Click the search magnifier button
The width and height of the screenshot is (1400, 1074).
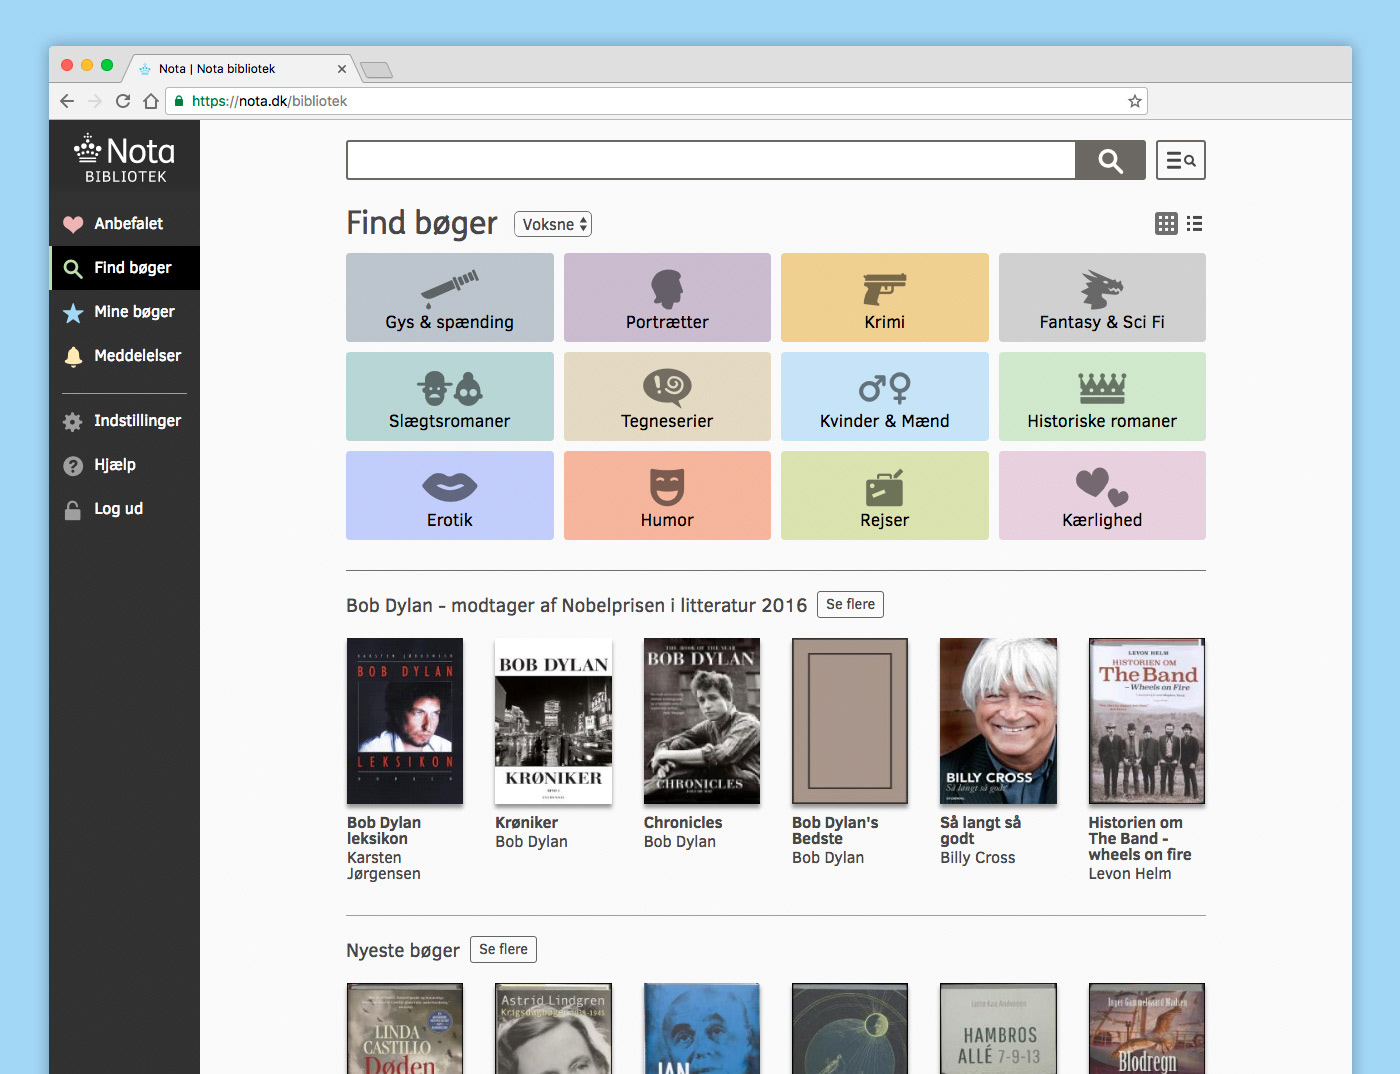[x=1110, y=160]
